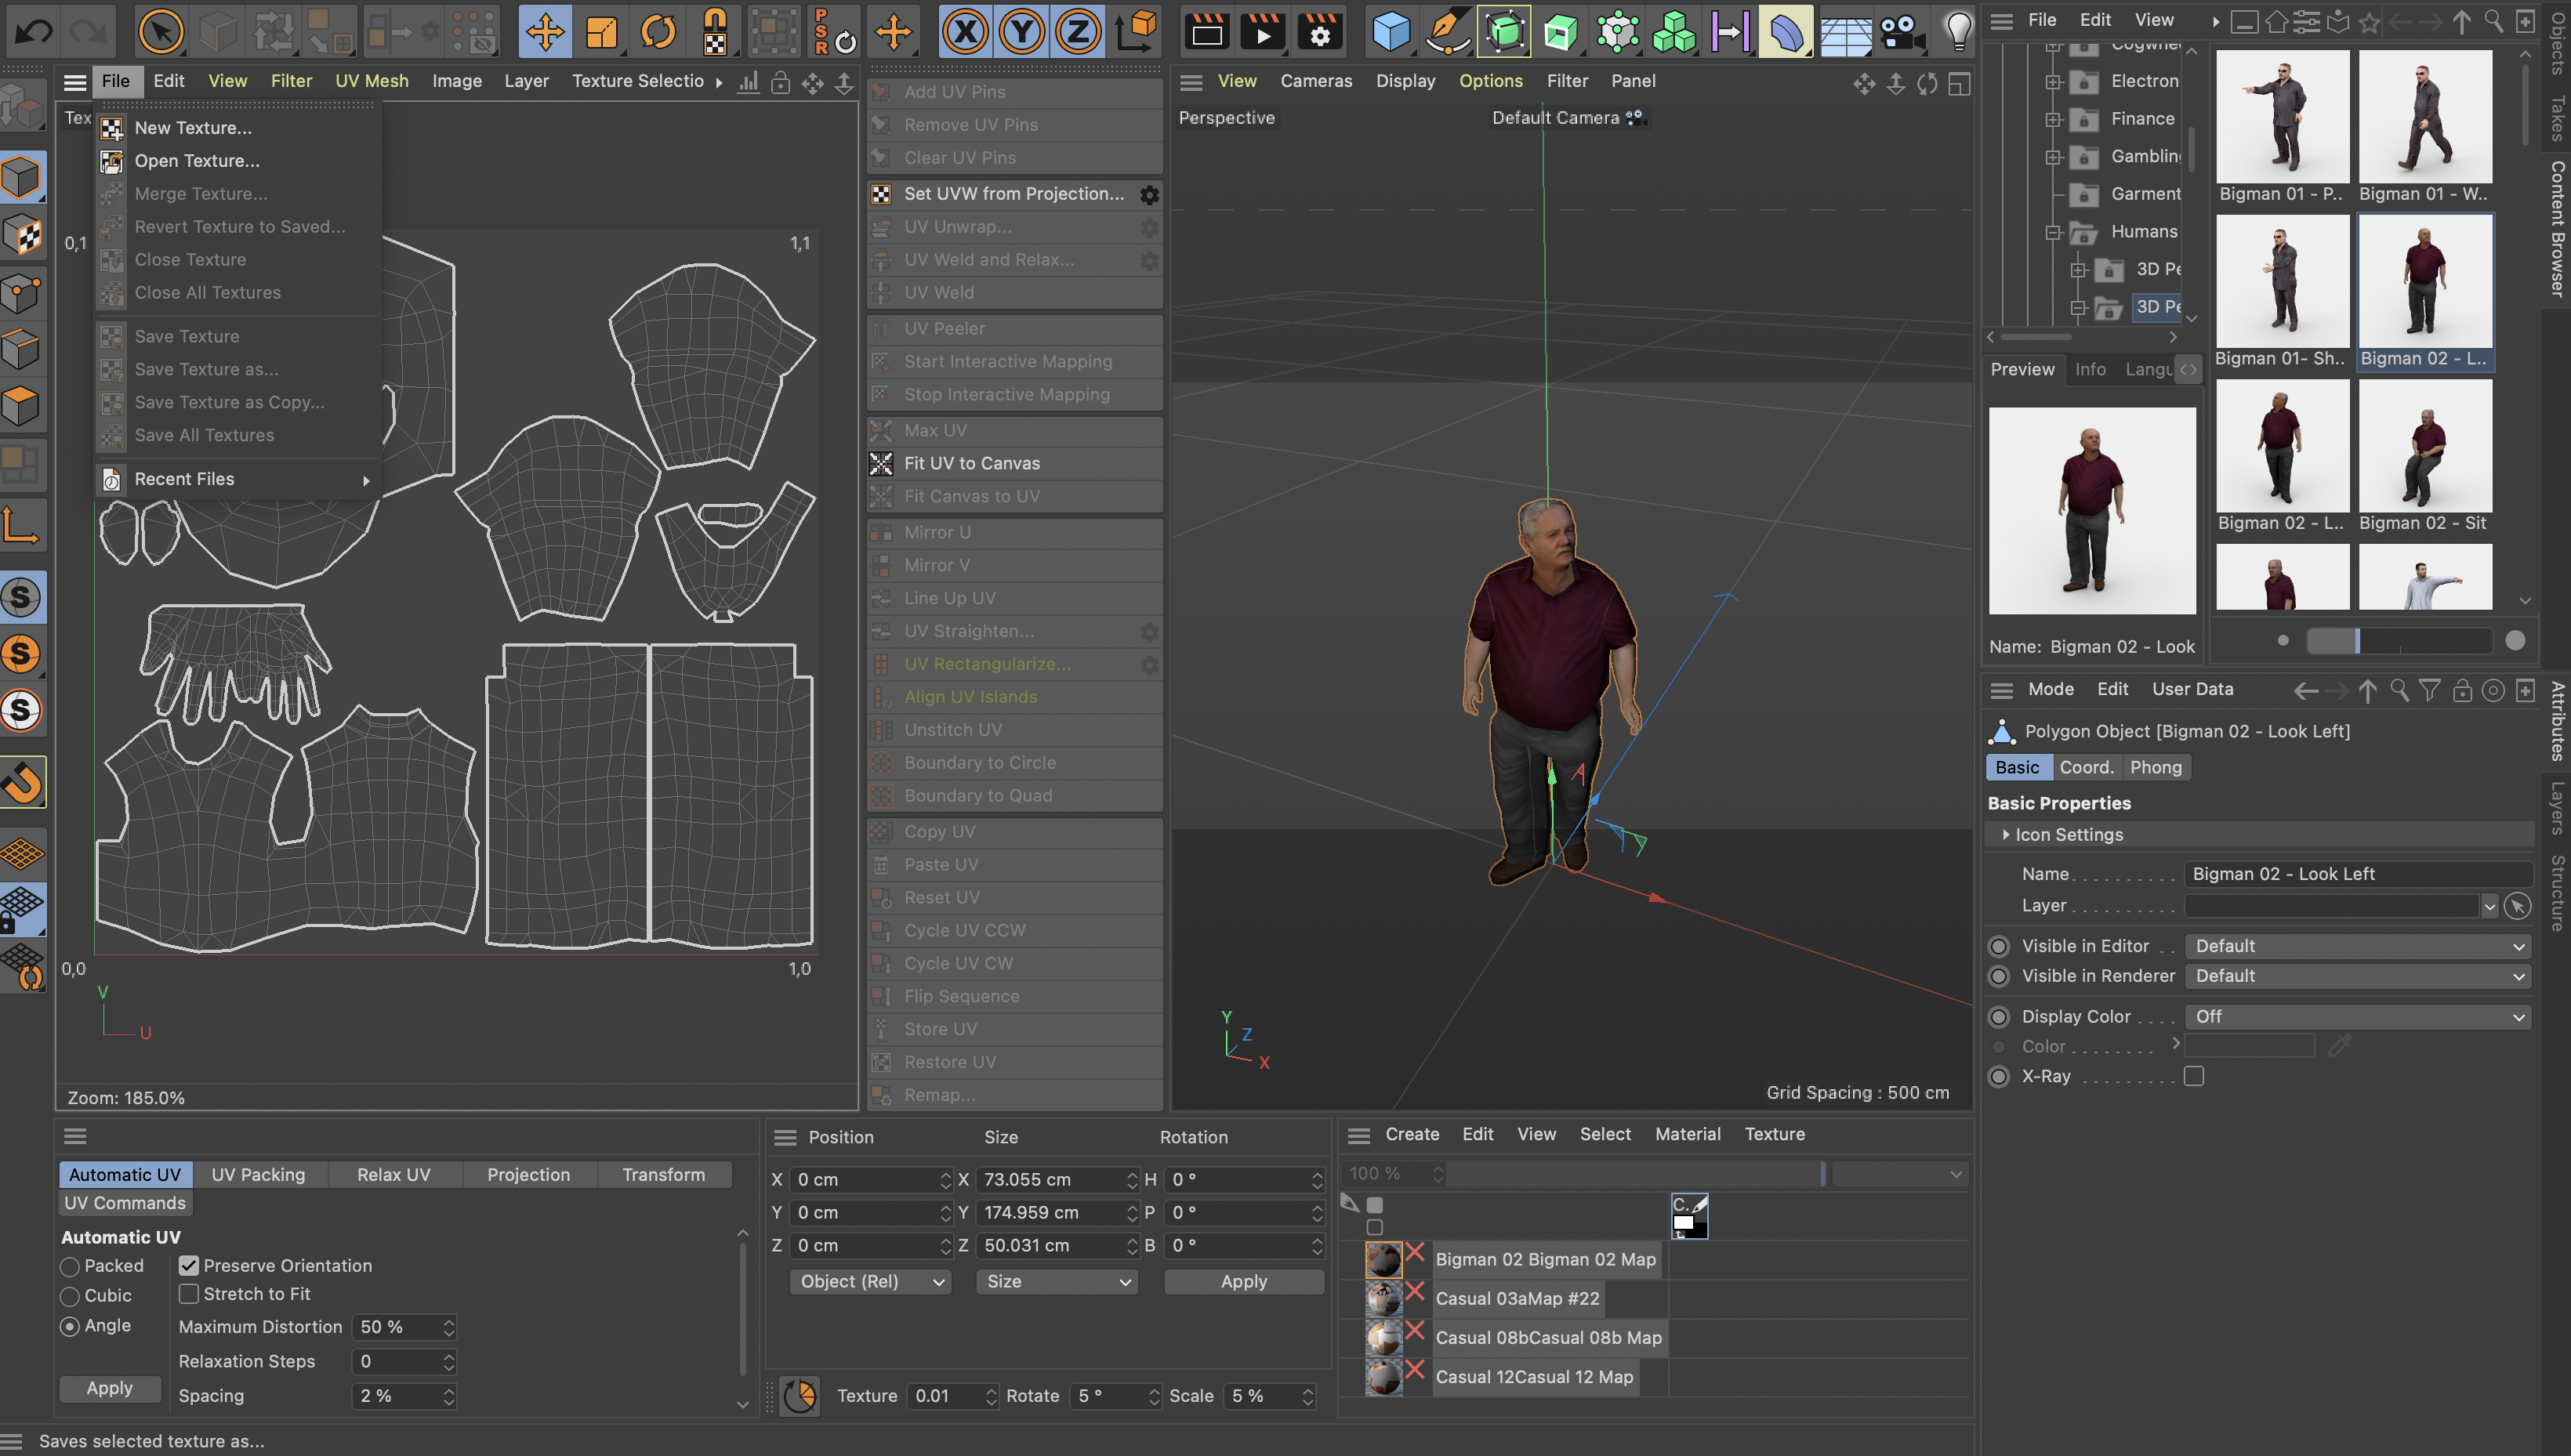This screenshot has height=1456, width=2571.
Task: Click the Floor grid object icon
Action: tap(1845, 31)
